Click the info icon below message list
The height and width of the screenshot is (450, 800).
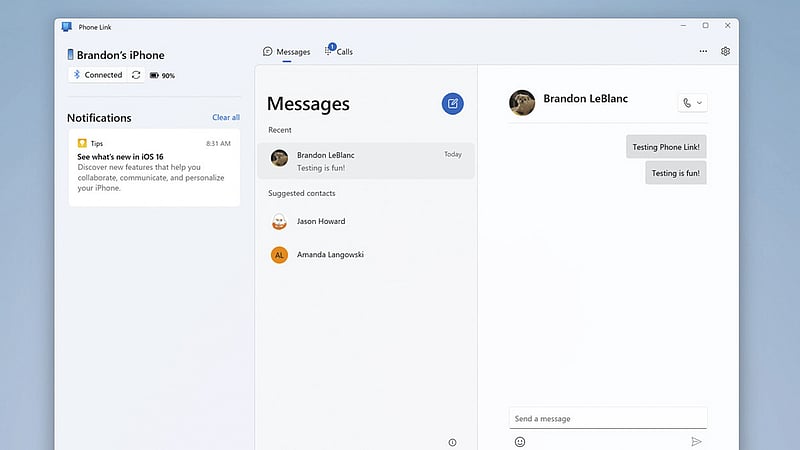[x=453, y=442]
